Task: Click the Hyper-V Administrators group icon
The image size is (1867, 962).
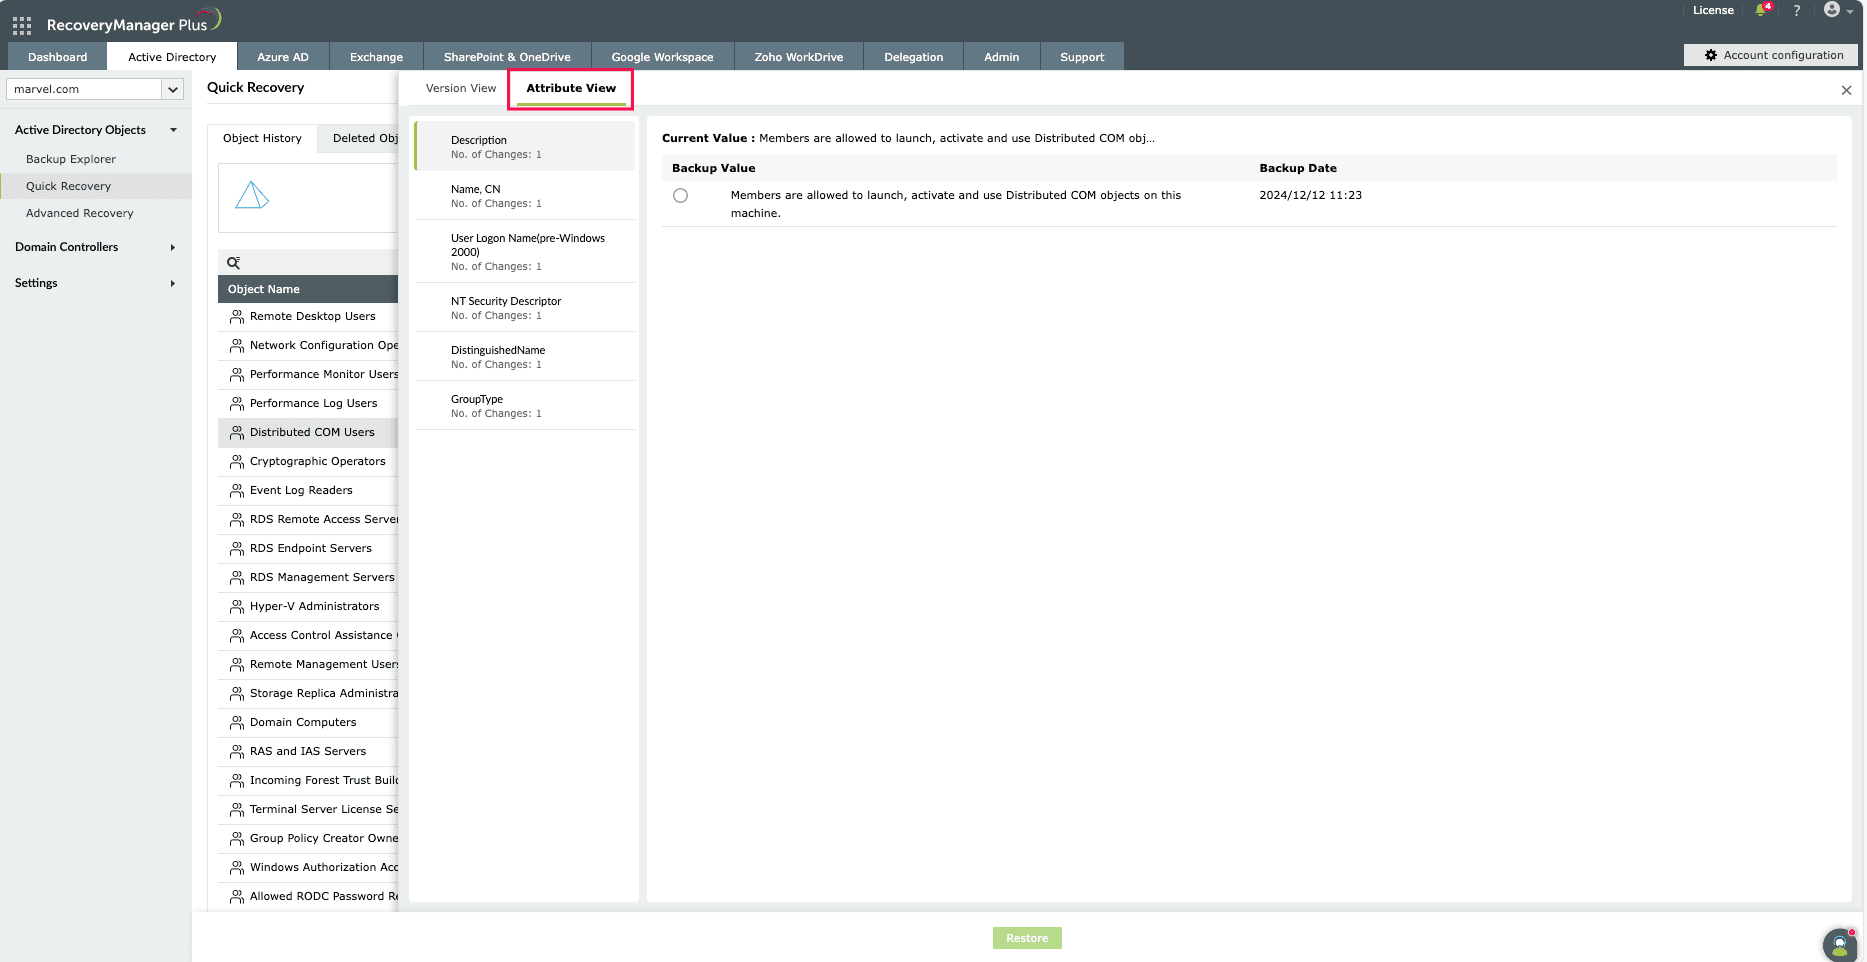Action: point(237,607)
